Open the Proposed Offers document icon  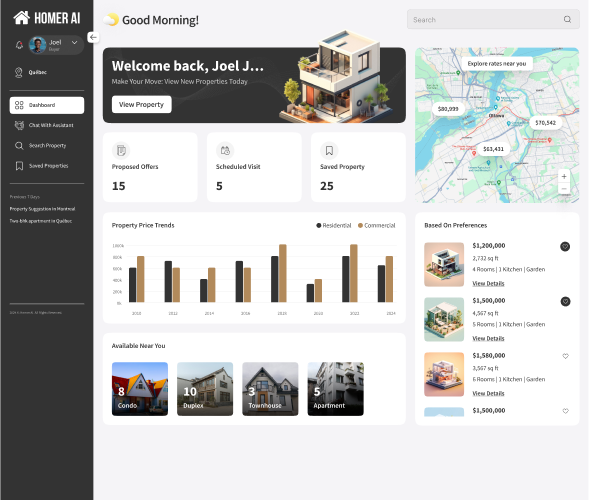(x=121, y=151)
